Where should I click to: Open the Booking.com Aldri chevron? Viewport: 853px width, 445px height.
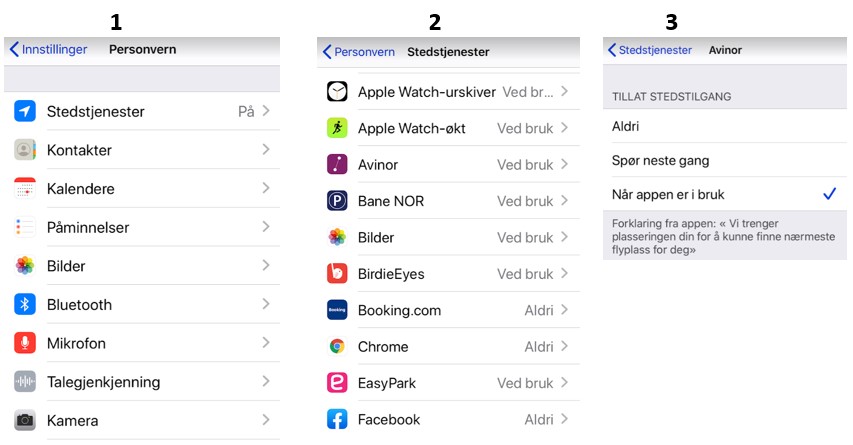tap(564, 310)
